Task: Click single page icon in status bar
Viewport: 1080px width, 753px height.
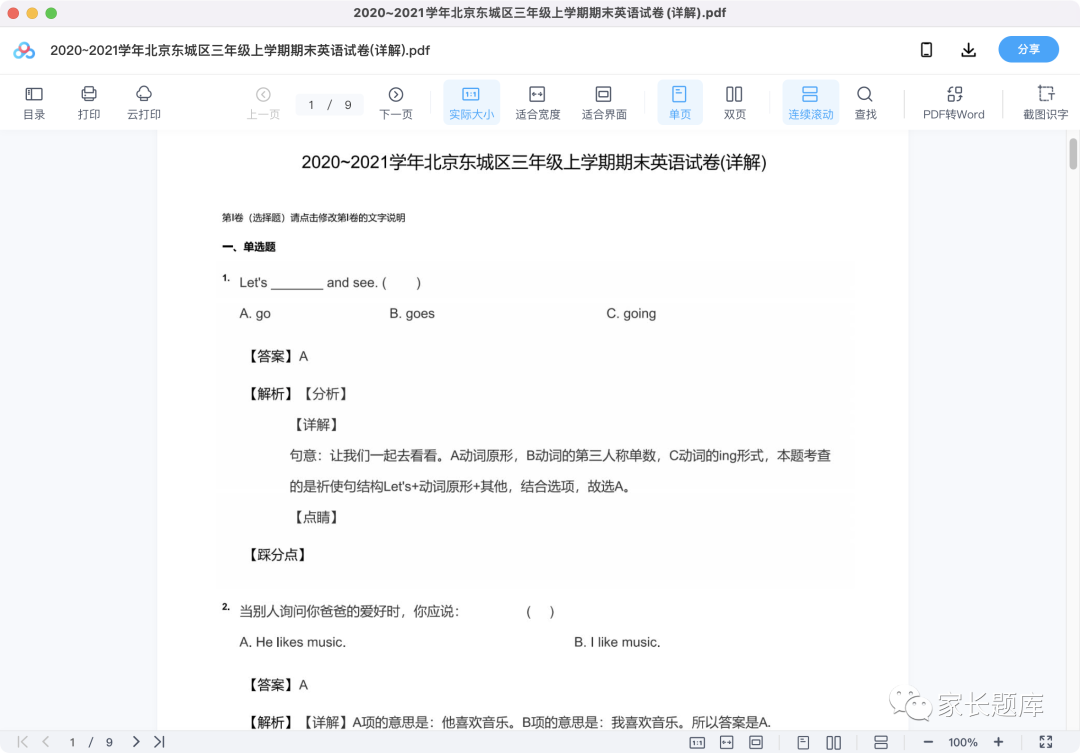Action: (x=803, y=743)
